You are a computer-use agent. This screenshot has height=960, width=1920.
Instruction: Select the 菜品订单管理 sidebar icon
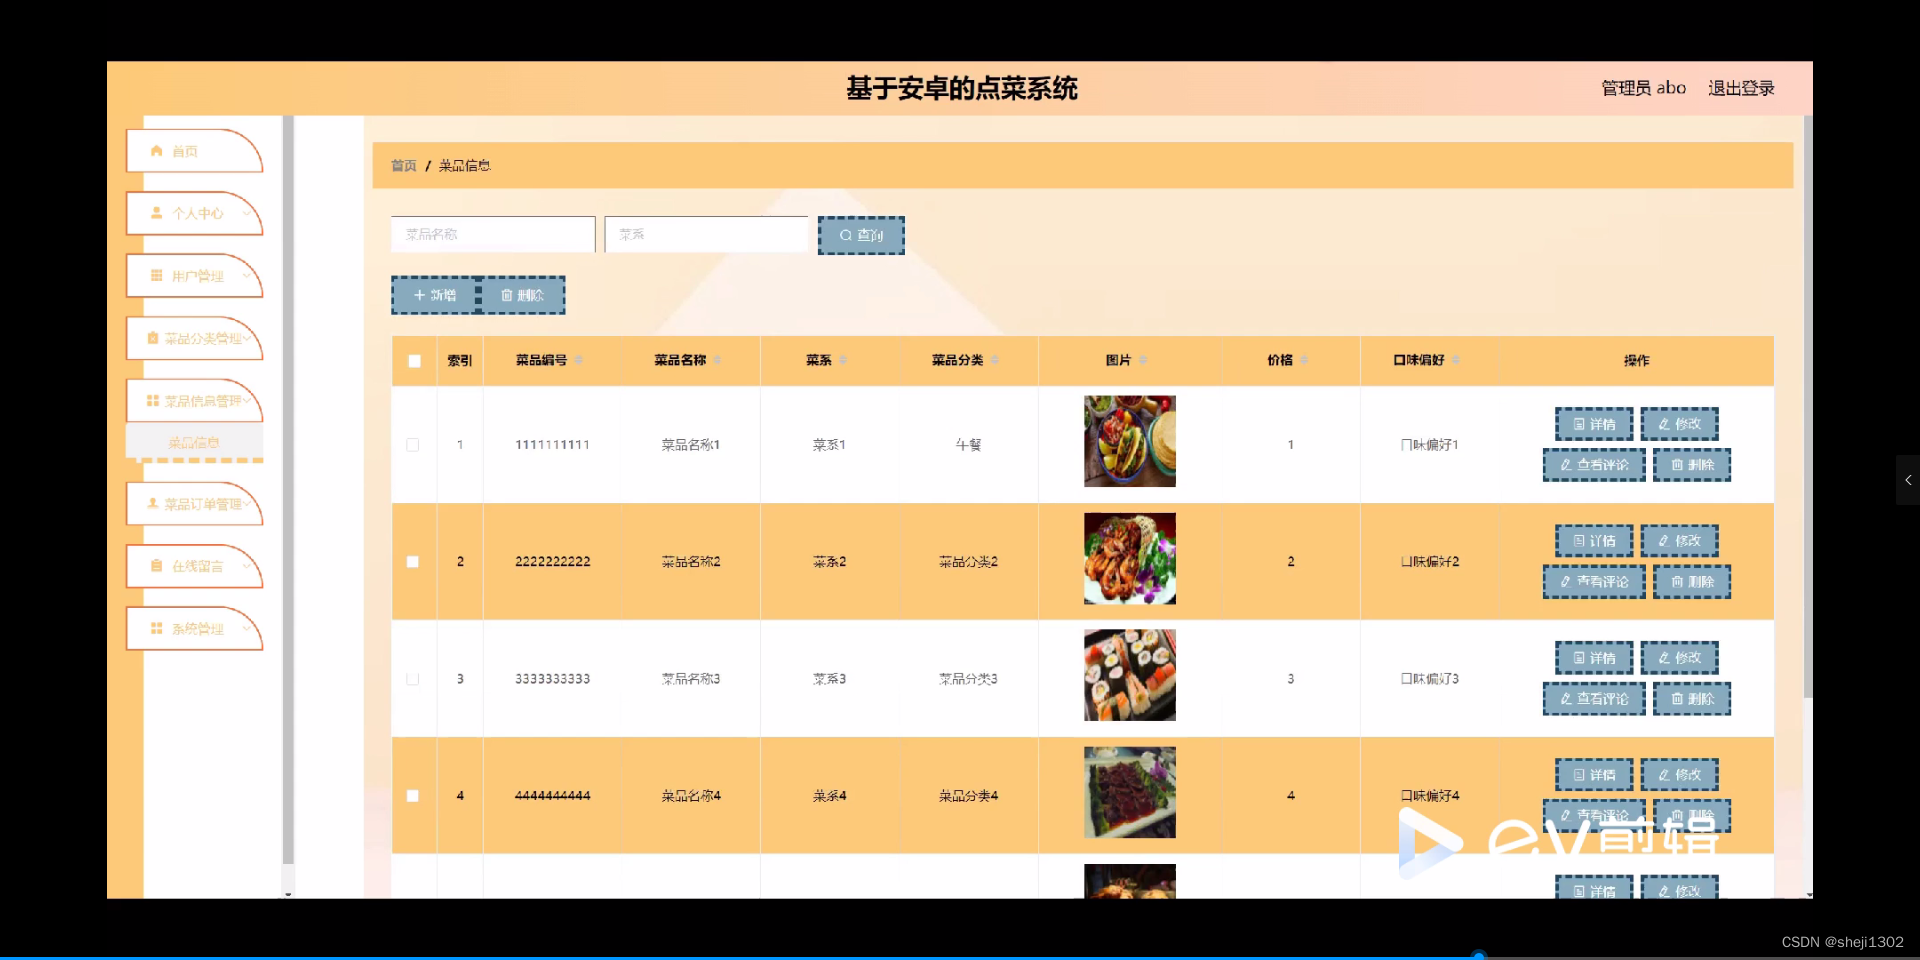(x=152, y=503)
